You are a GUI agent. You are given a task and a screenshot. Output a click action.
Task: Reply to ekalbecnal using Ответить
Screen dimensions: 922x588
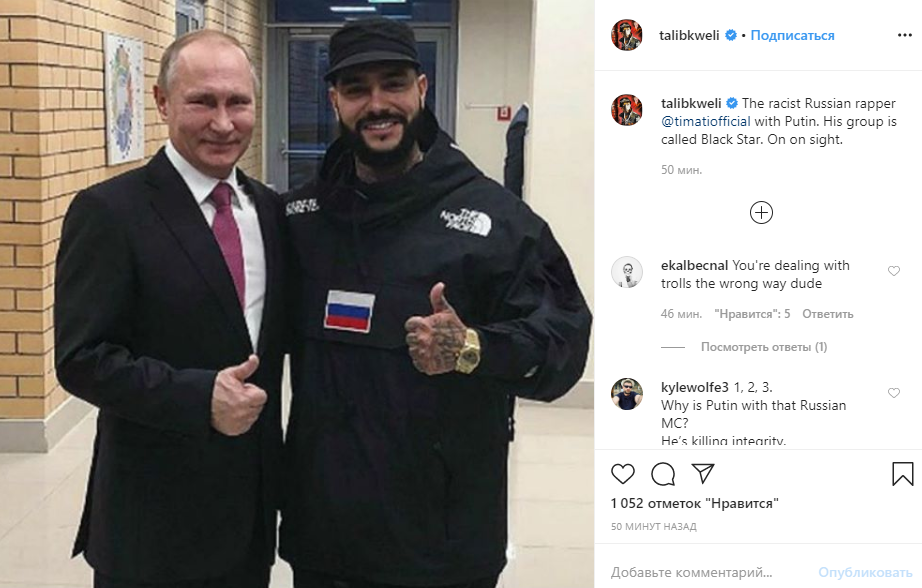coord(827,314)
